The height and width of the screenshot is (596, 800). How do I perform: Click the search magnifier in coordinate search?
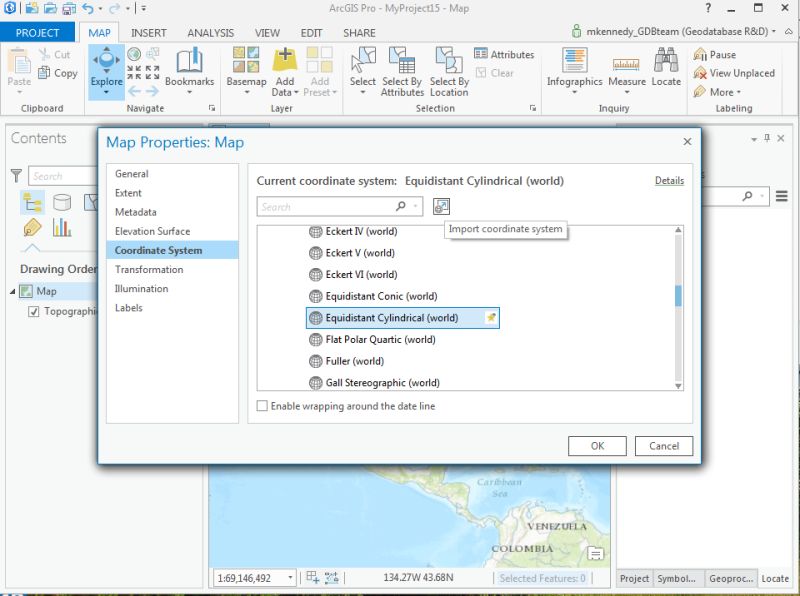pos(401,206)
